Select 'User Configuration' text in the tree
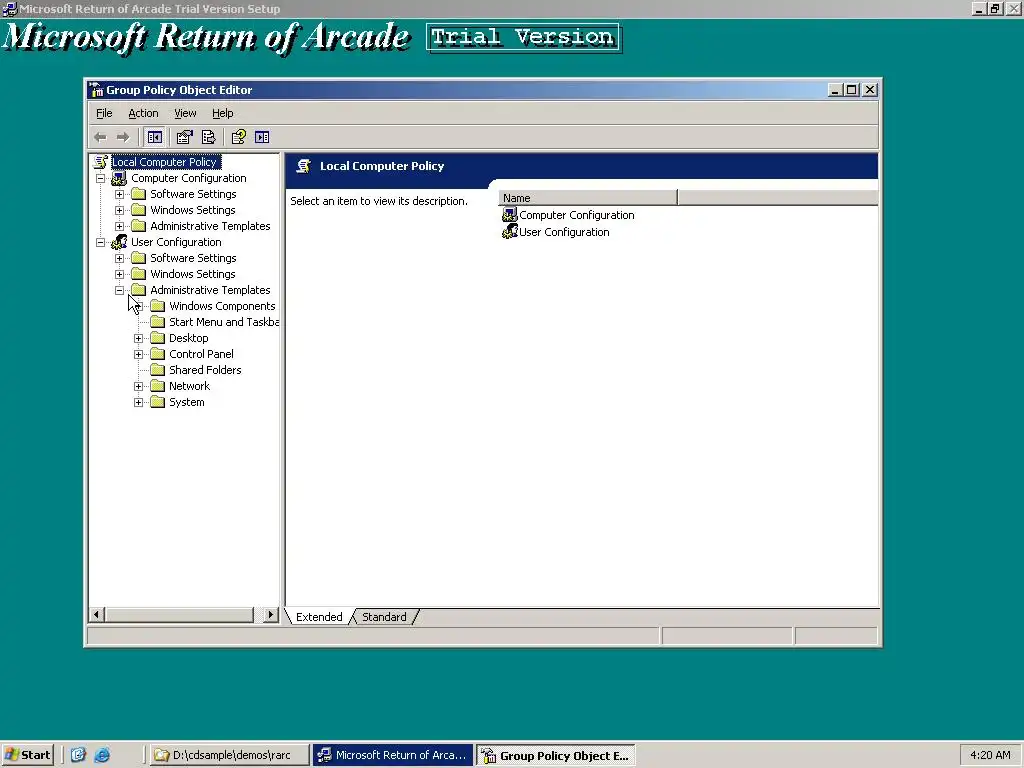The height and width of the screenshot is (768, 1024). [176, 242]
